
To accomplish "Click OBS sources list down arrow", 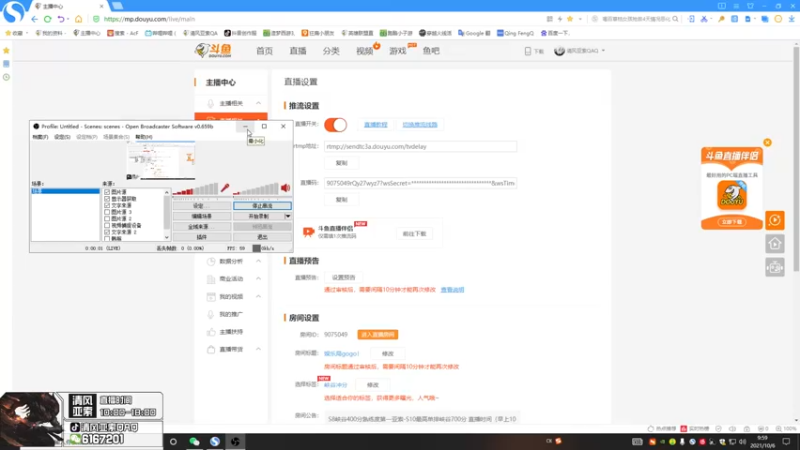I will [x=166, y=237].
